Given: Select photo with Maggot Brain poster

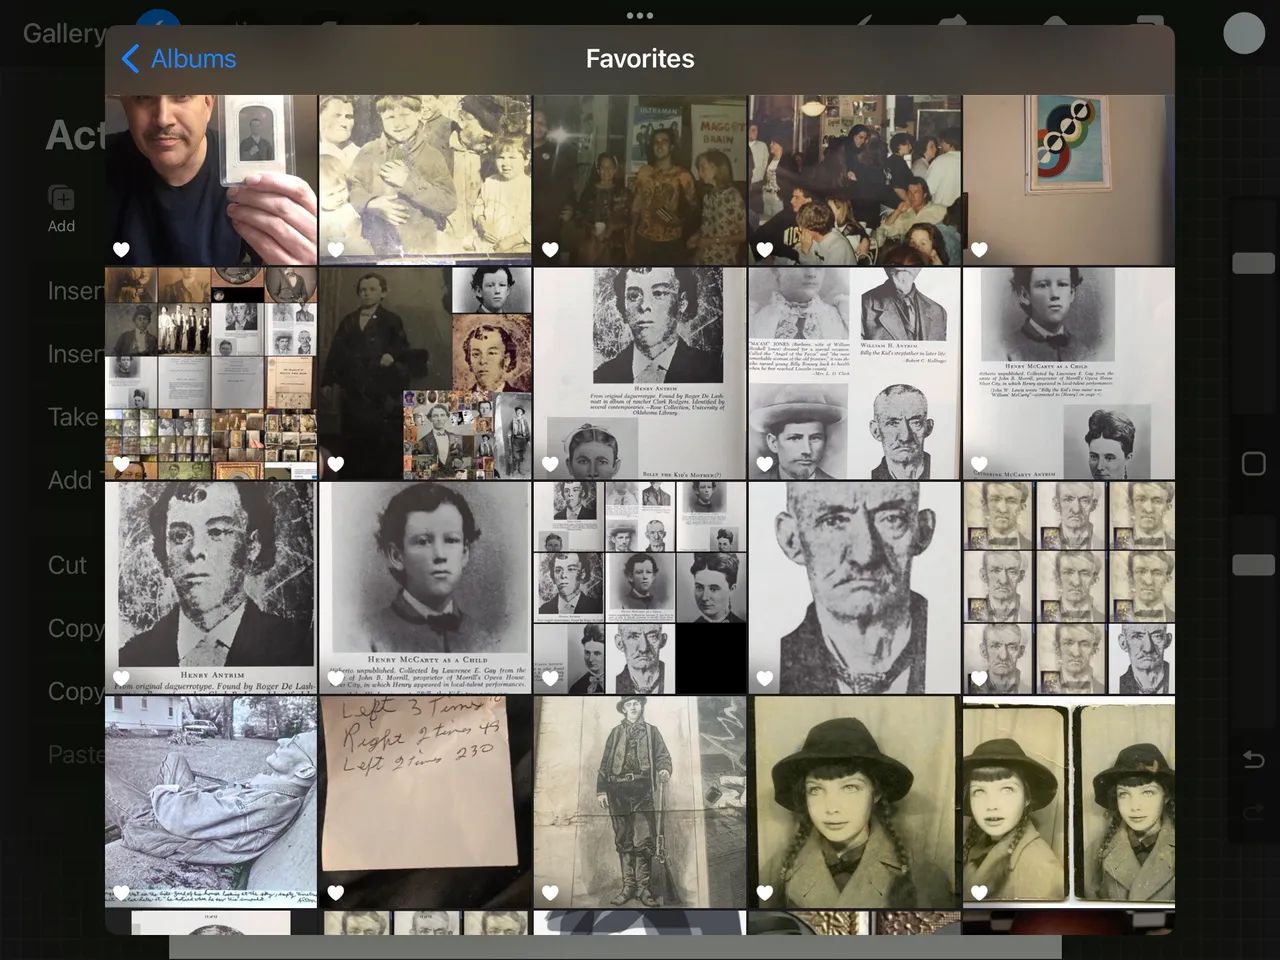Looking at the screenshot, I should 640,180.
